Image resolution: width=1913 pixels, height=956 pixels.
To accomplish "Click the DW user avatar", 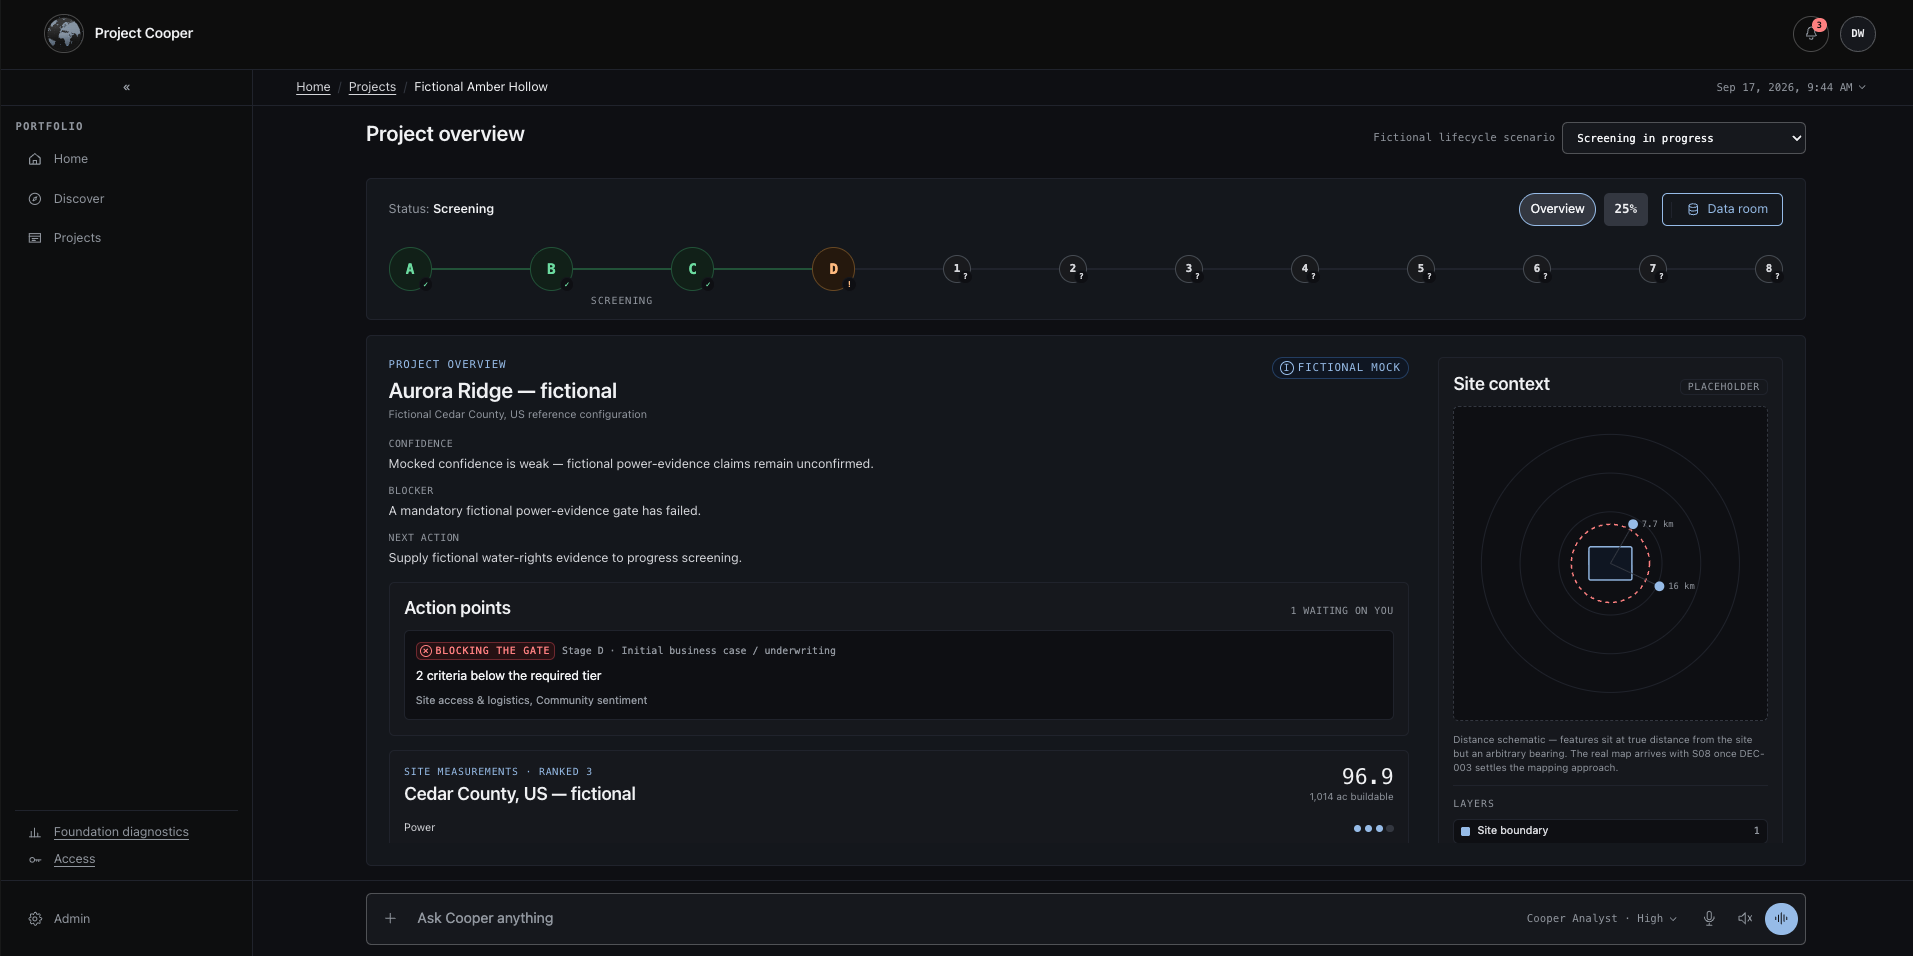I will click(1857, 33).
